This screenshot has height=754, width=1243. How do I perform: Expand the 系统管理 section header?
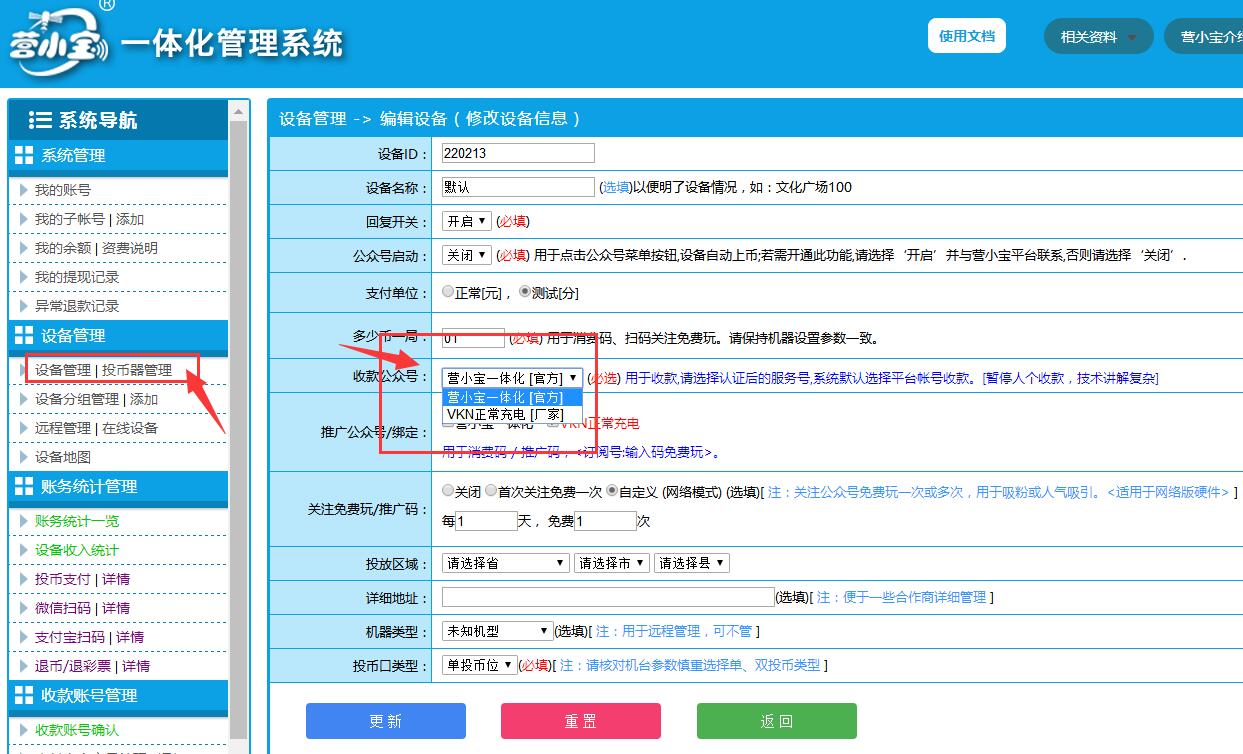(x=118, y=155)
